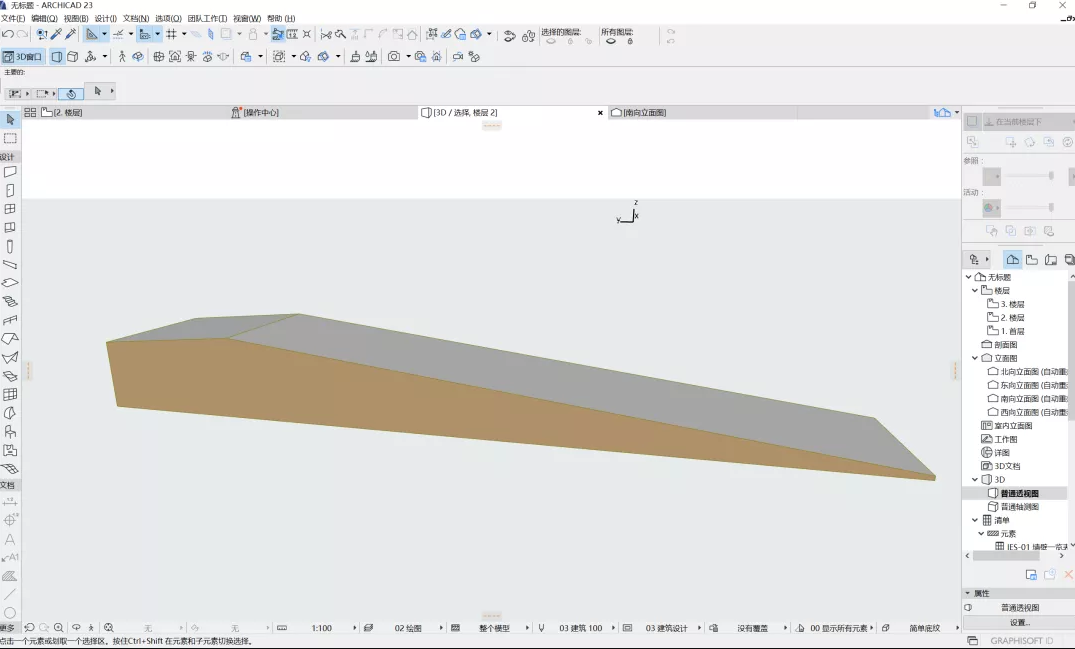Collapse the 楼层 tree node

(975, 290)
